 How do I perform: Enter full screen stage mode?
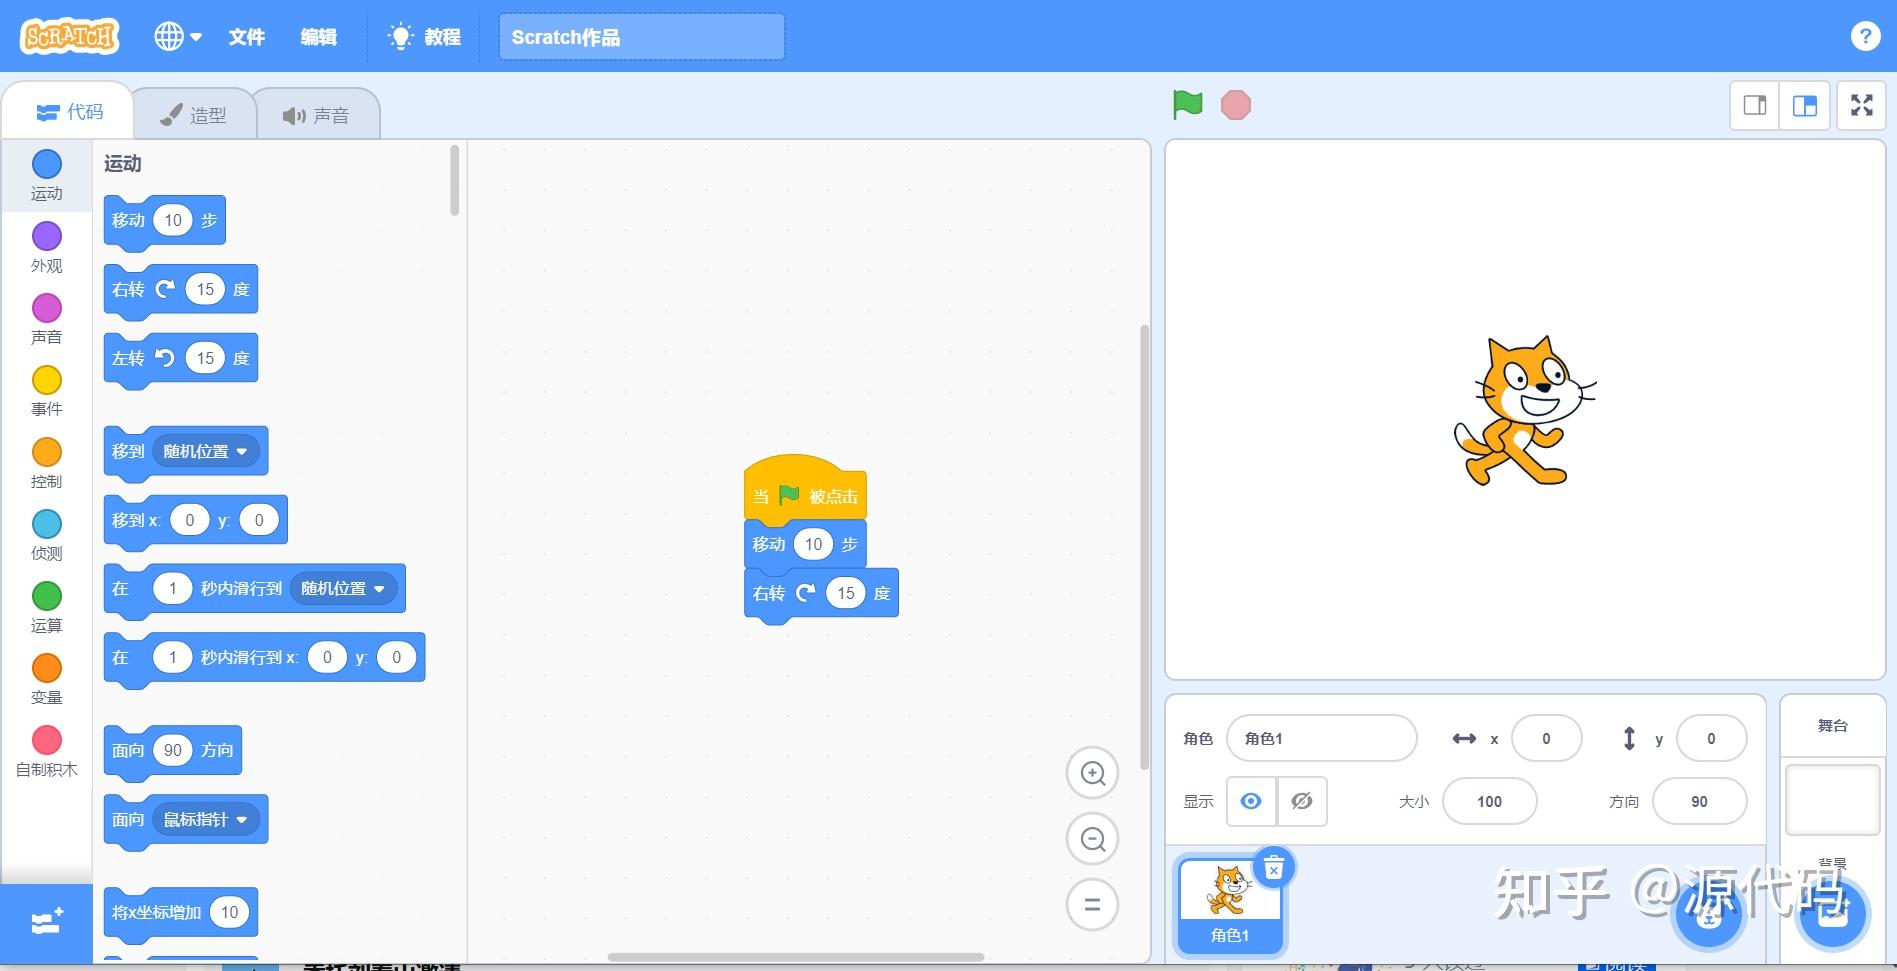click(1862, 105)
